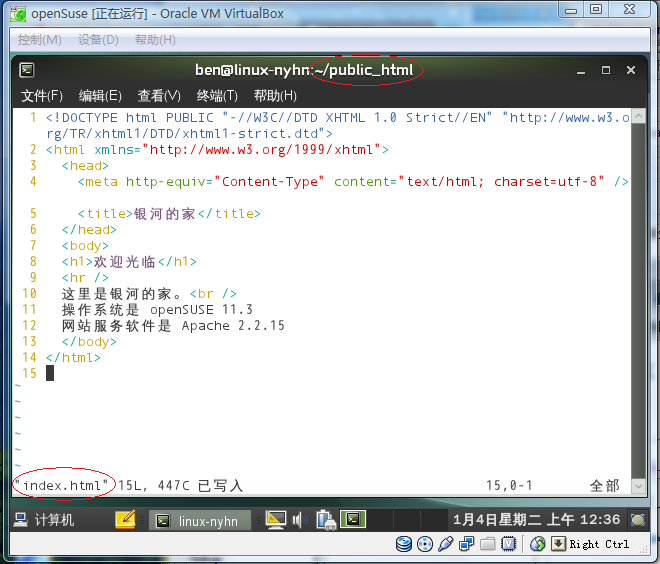Minimize the VirtualBox window
660x564 pixels.
[571, 9]
